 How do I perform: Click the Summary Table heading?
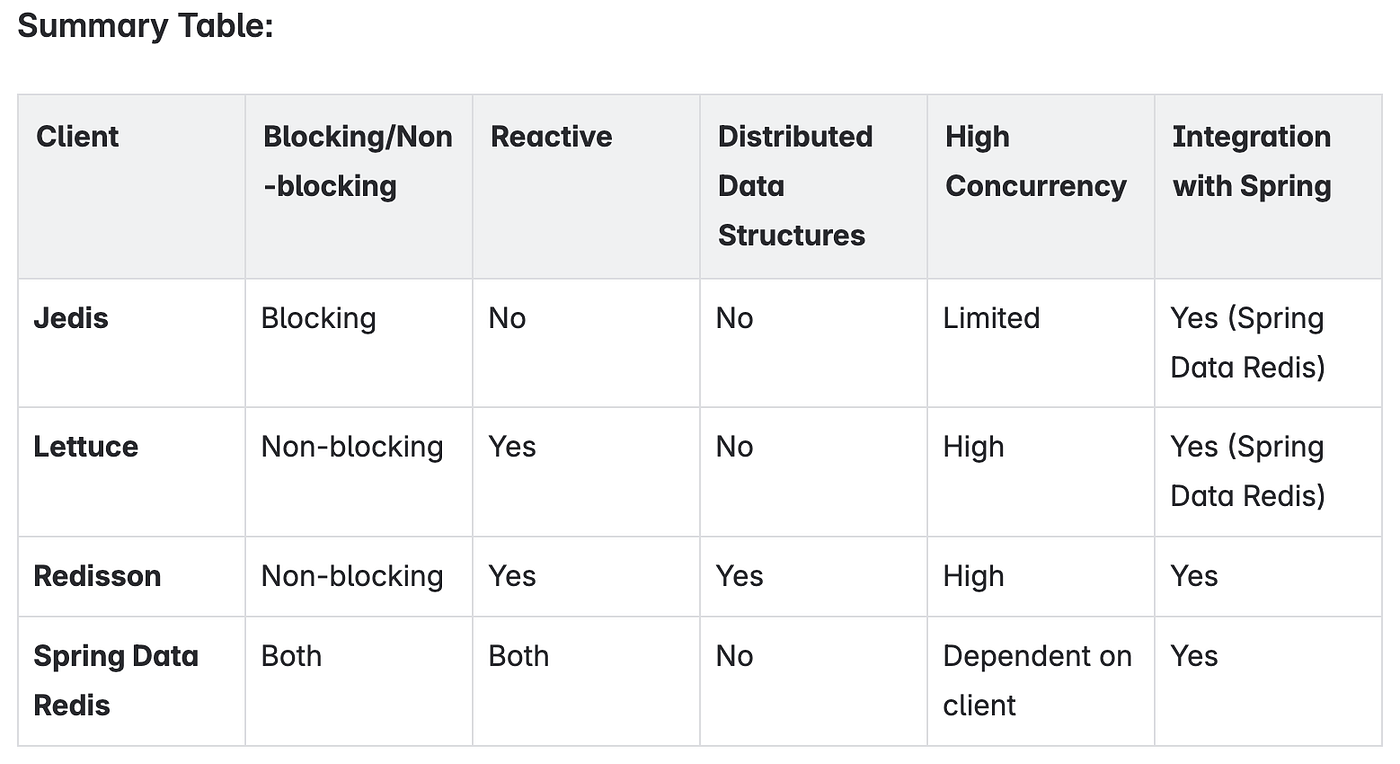coord(145,26)
